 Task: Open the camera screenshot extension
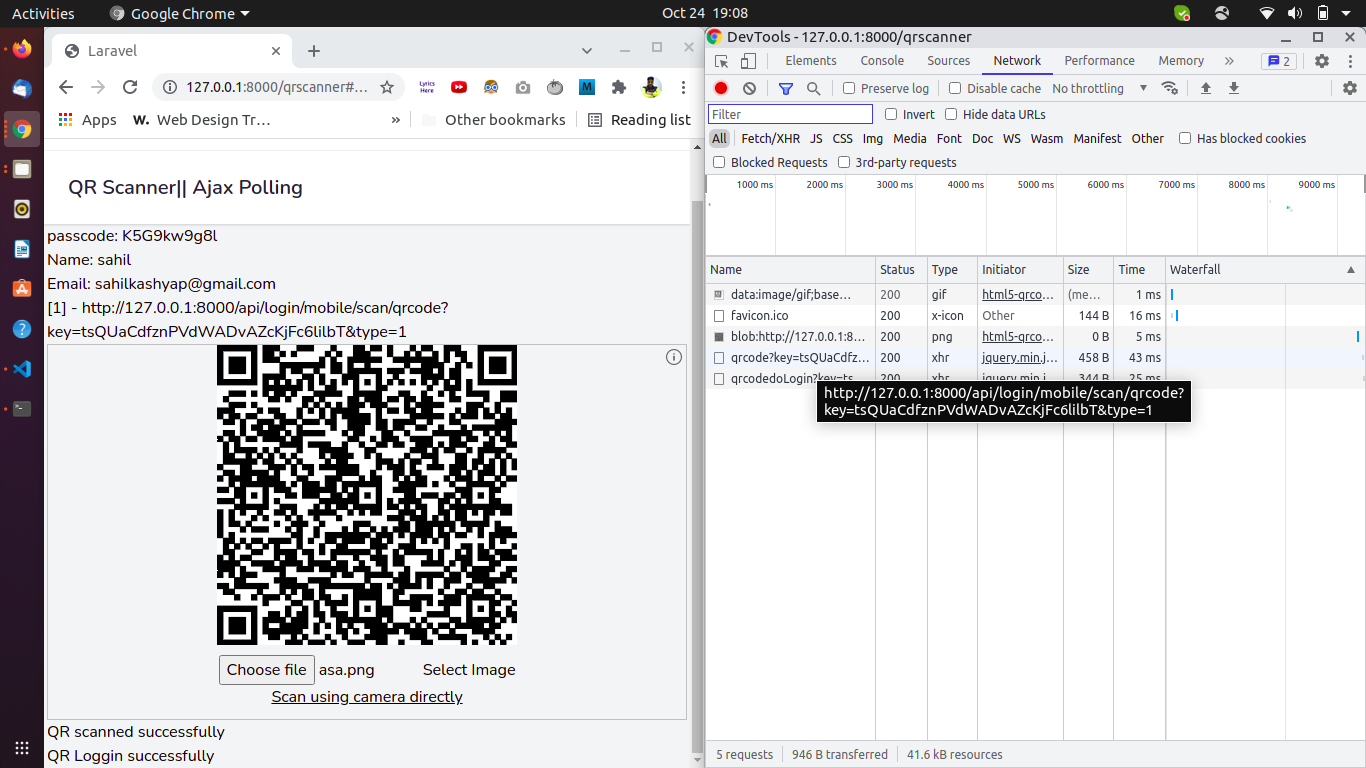click(x=523, y=87)
